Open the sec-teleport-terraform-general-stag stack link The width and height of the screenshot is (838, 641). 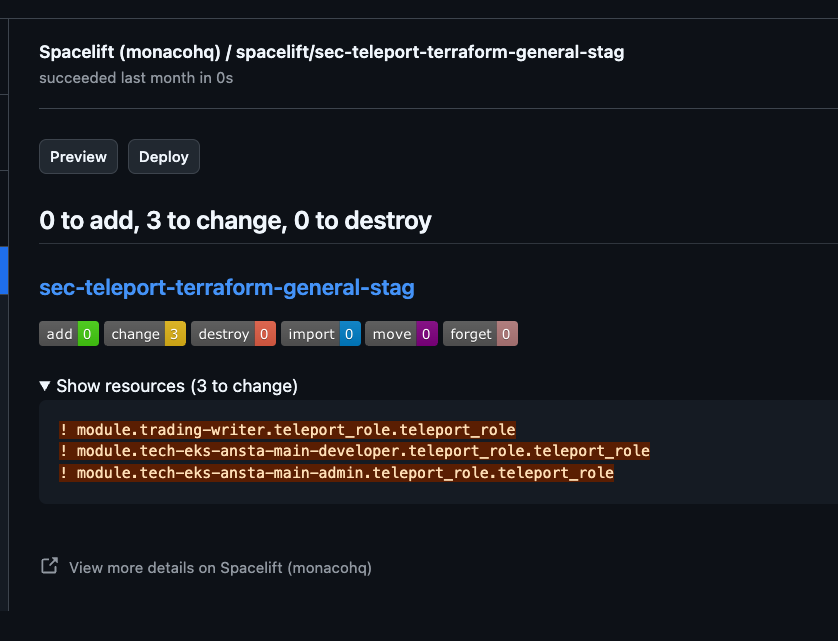(x=227, y=287)
